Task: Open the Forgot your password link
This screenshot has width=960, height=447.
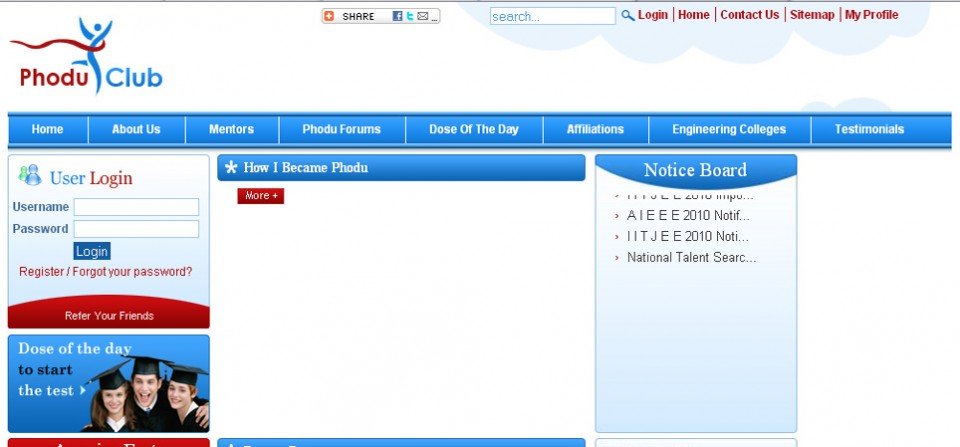Action: tap(133, 272)
